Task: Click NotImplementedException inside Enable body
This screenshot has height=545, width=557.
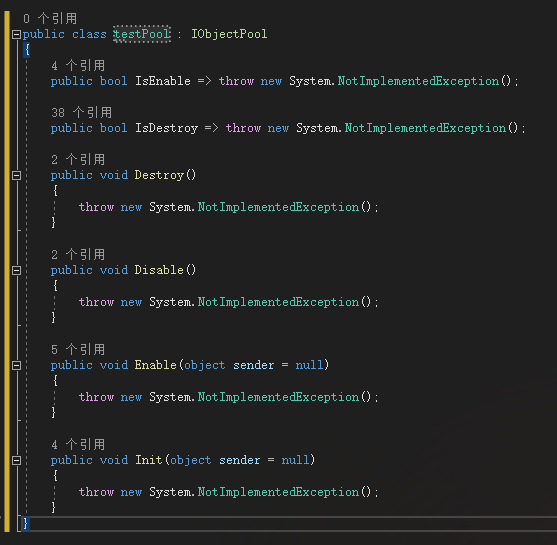Action: click(278, 397)
